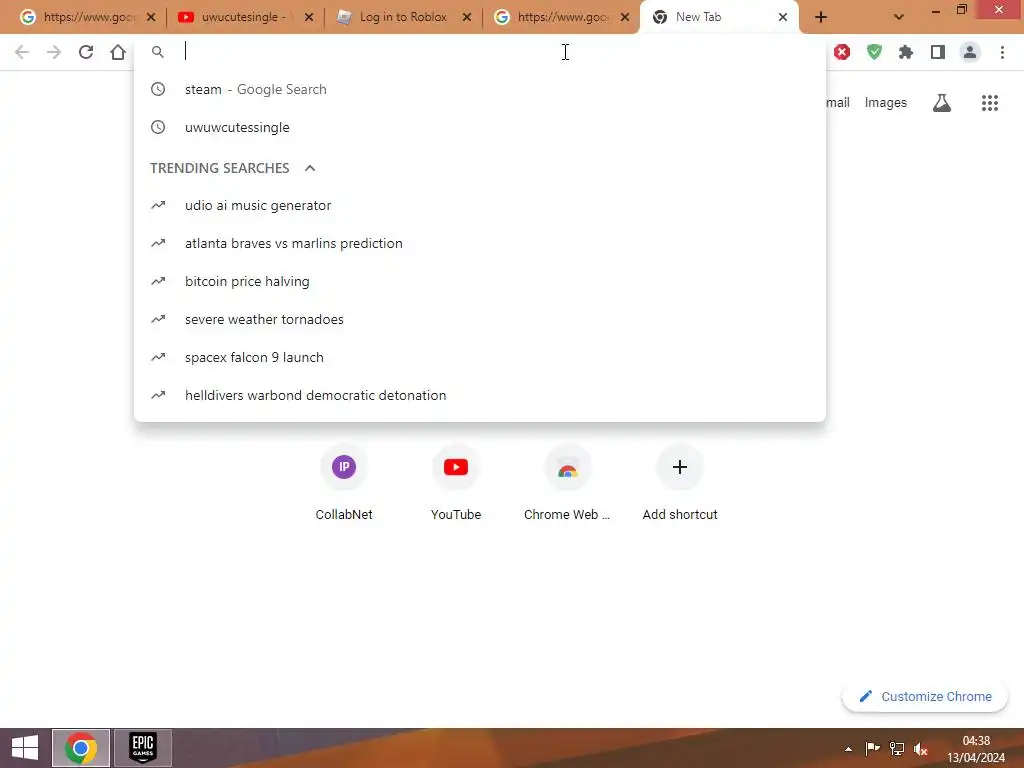
Task: Open the taskbar clock and date
Action: (x=976, y=749)
